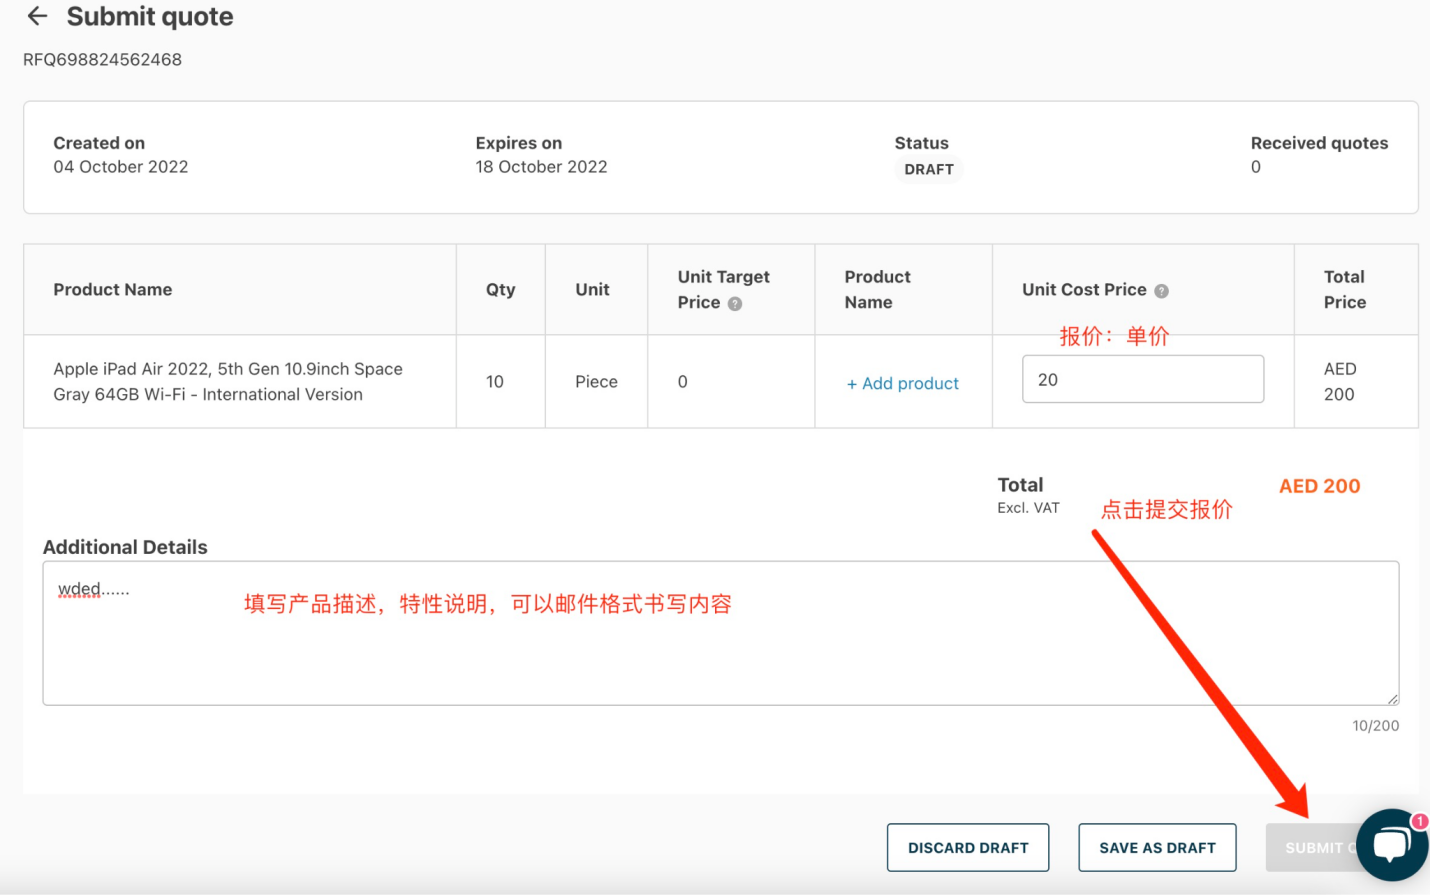Click inside the Additional Details text area
This screenshot has width=1430, height=895.
click(720, 650)
